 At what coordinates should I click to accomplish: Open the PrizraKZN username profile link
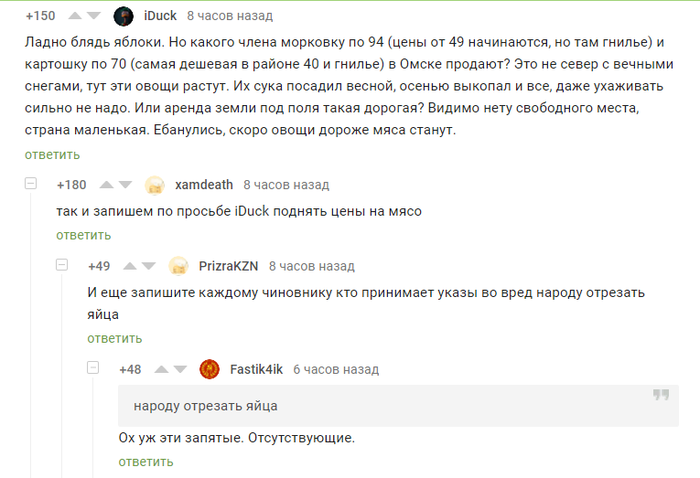click(x=228, y=266)
